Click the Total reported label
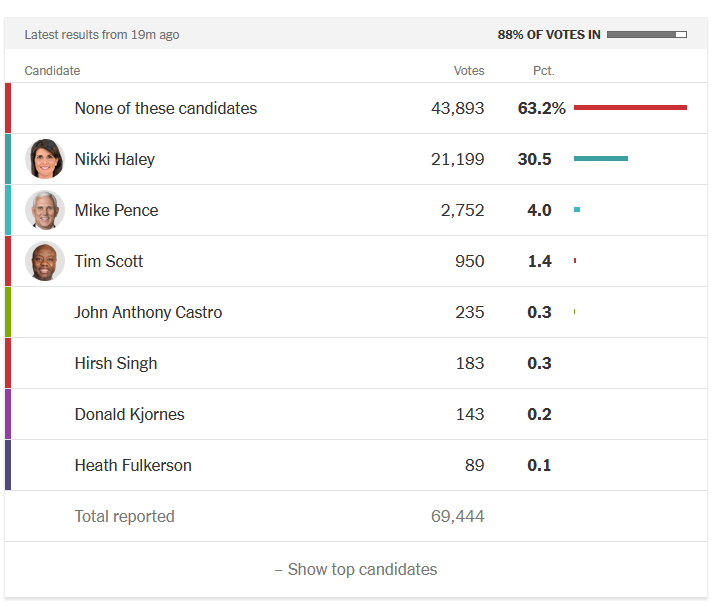This screenshot has width=722, height=609. tap(124, 516)
